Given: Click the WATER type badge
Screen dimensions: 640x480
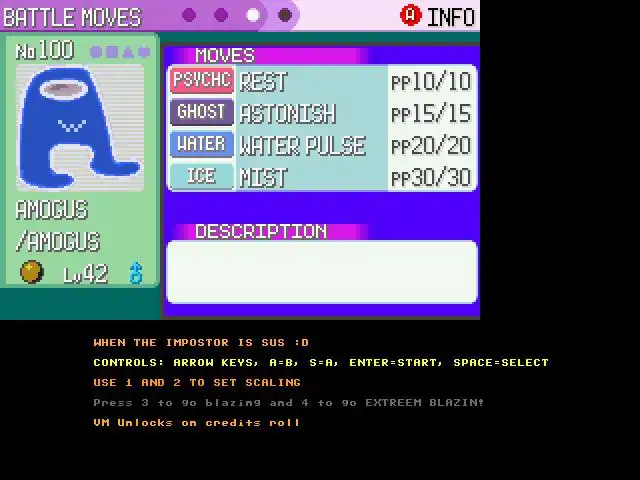Looking at the screenshot, I should pyautogui.click(x=202, y=144).
